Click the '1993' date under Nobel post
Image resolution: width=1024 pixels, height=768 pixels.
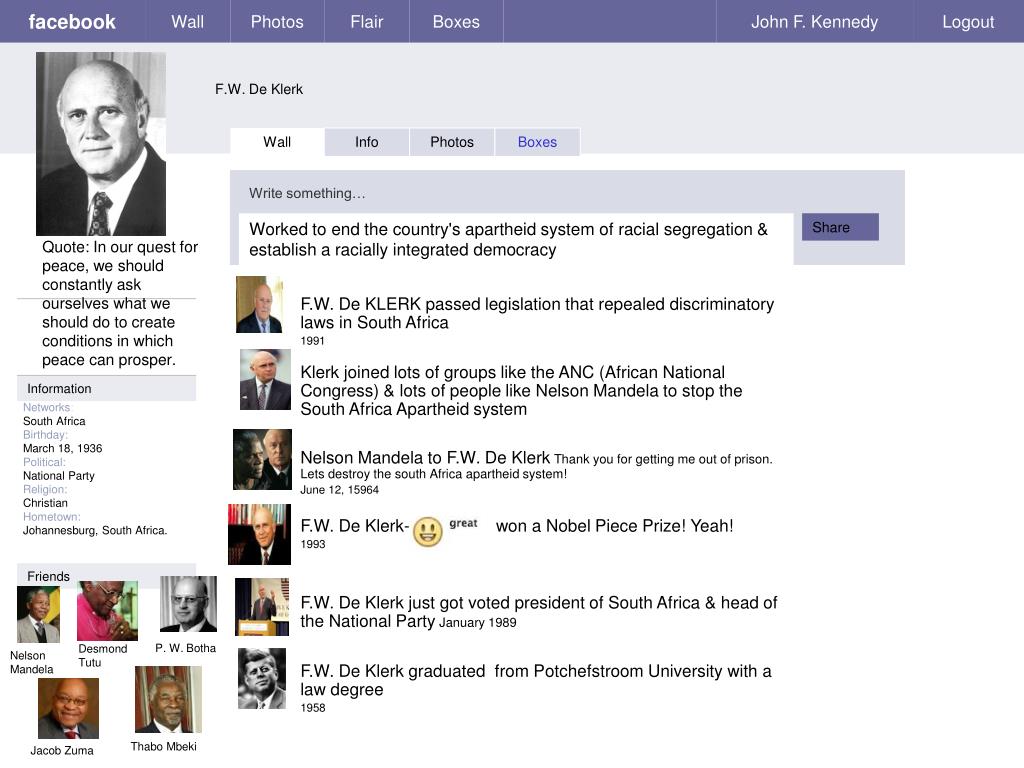[x=313, y=544]
